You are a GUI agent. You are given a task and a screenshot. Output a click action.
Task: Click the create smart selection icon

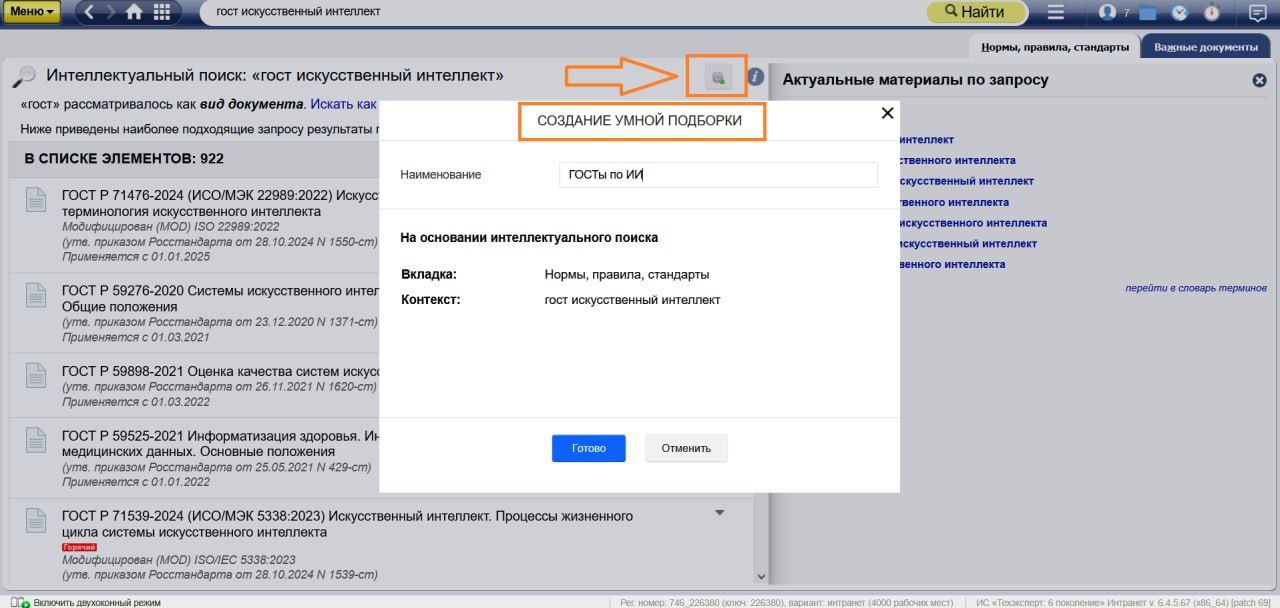717,77
